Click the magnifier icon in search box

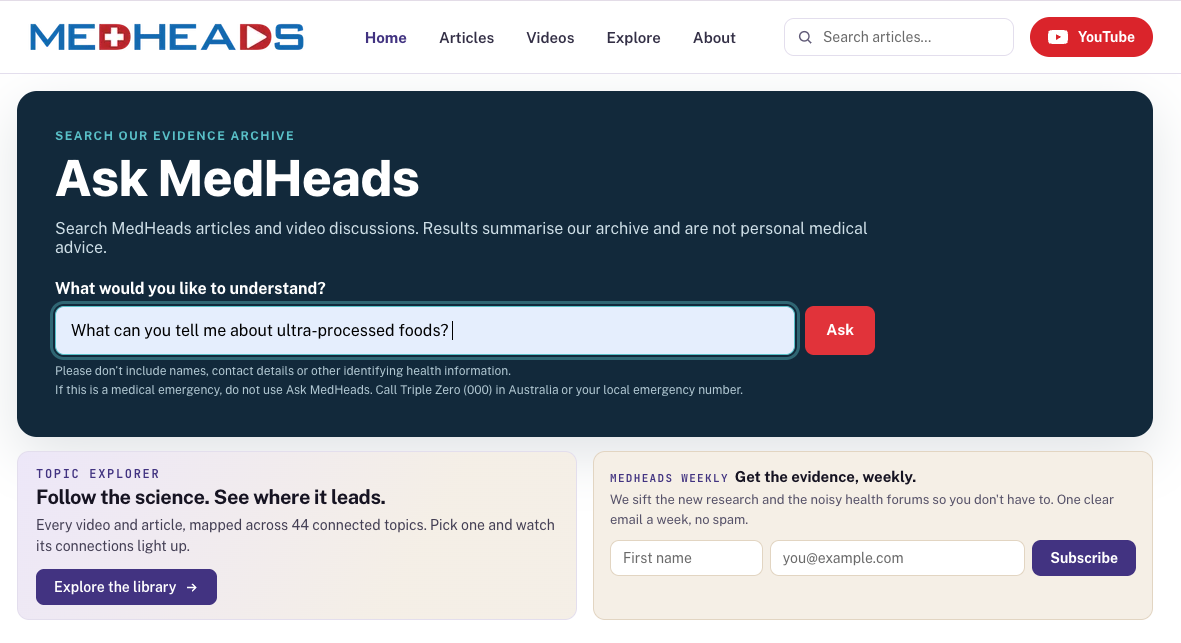[x=805, y=37]
